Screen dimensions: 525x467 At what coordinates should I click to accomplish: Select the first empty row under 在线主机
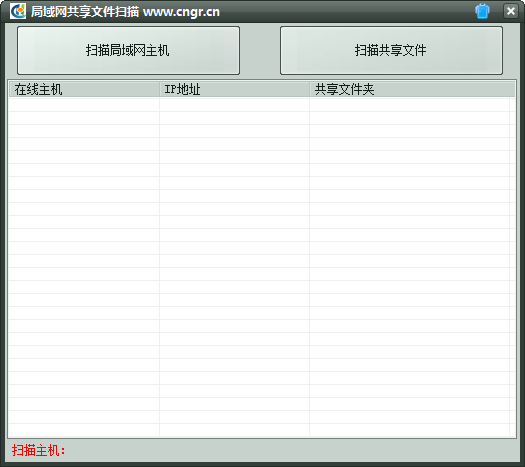[84, 105]
